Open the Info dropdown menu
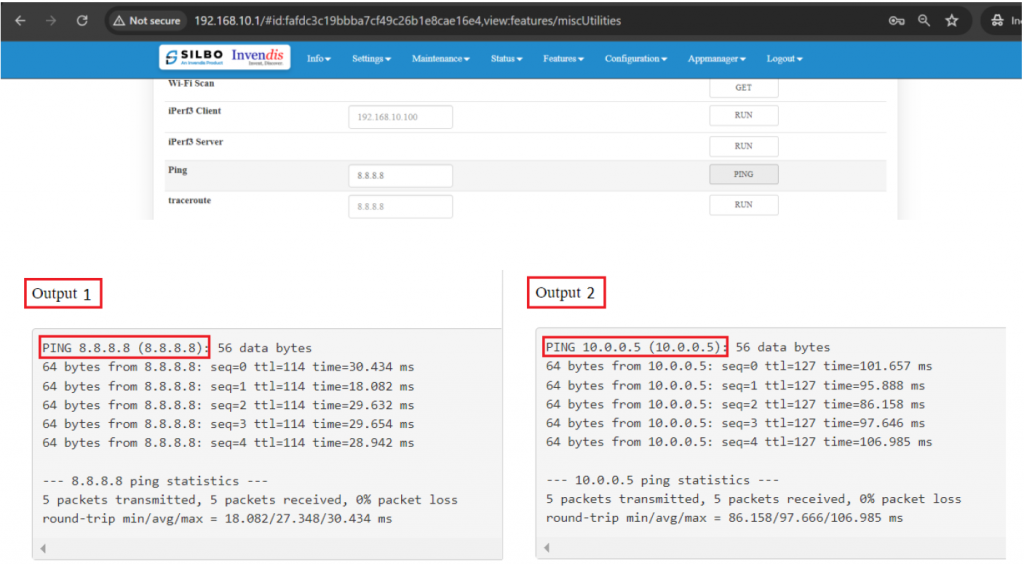This screenshot has height=564, width=1024. pyautogui.click(x=318, y=59)
